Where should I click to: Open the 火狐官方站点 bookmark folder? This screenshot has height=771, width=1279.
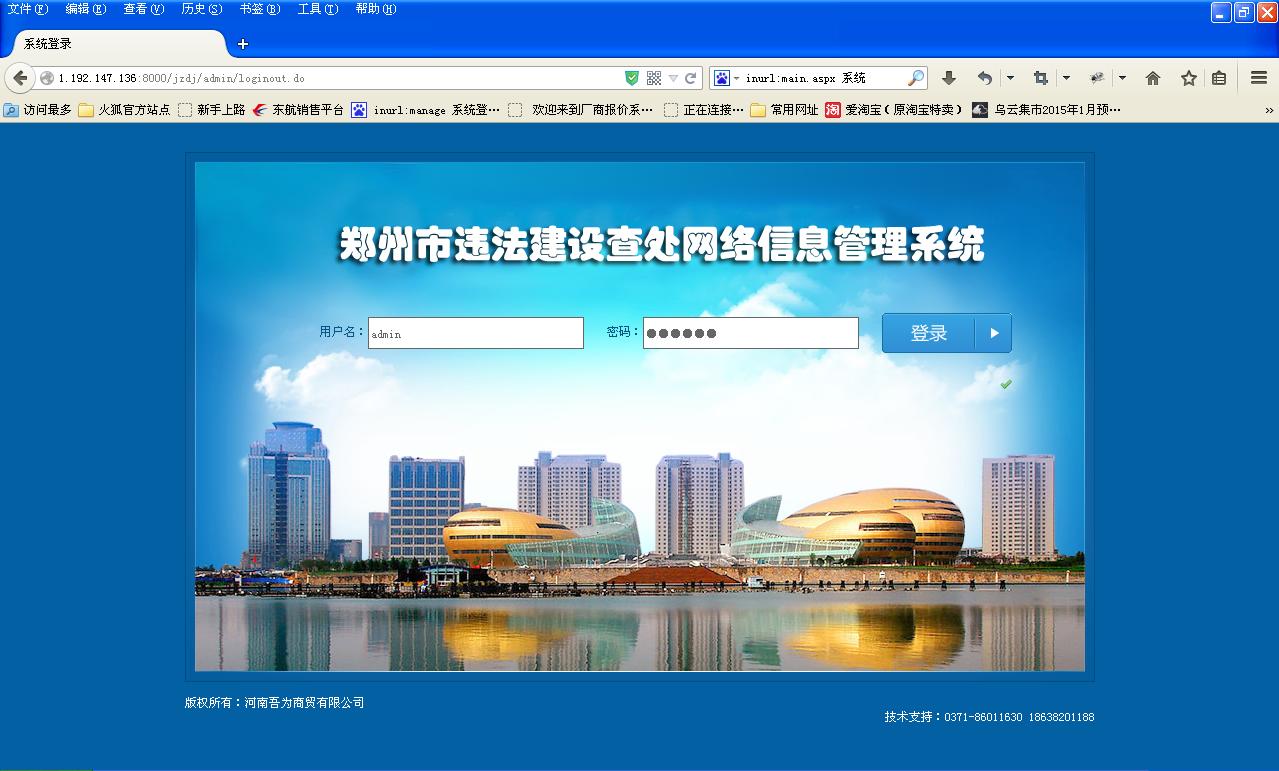(x=125, y=110)
